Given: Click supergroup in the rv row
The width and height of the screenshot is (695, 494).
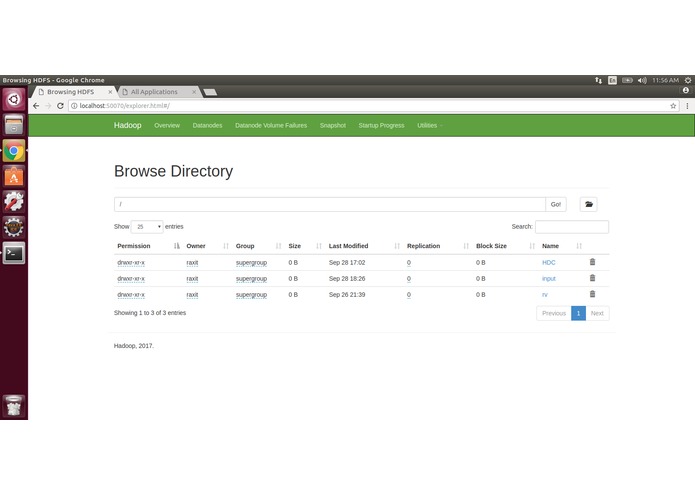Looking at the screenshot, I should [x=251, y=295].
